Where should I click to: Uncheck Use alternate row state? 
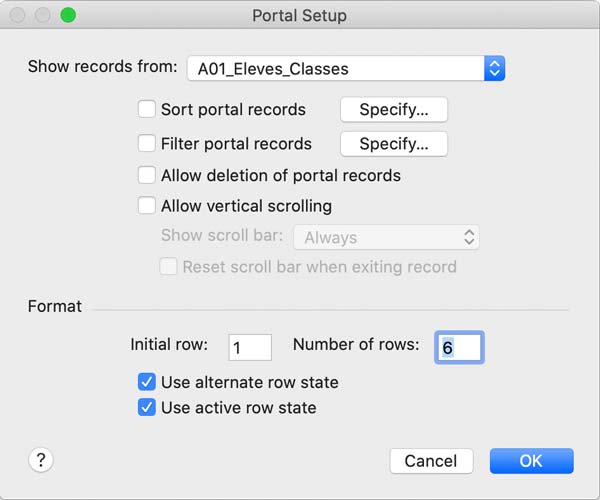(x=147, y=382)
